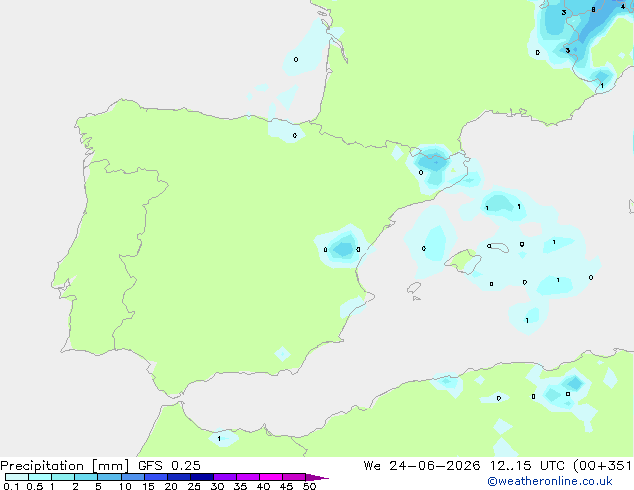Click the weatheronline.co.uk copyright link

pos(549,481)
